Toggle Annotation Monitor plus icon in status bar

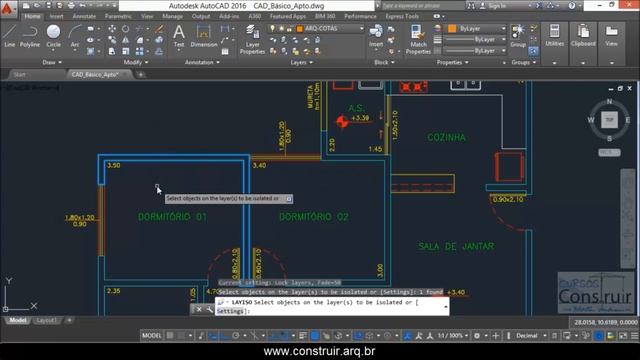496,336
